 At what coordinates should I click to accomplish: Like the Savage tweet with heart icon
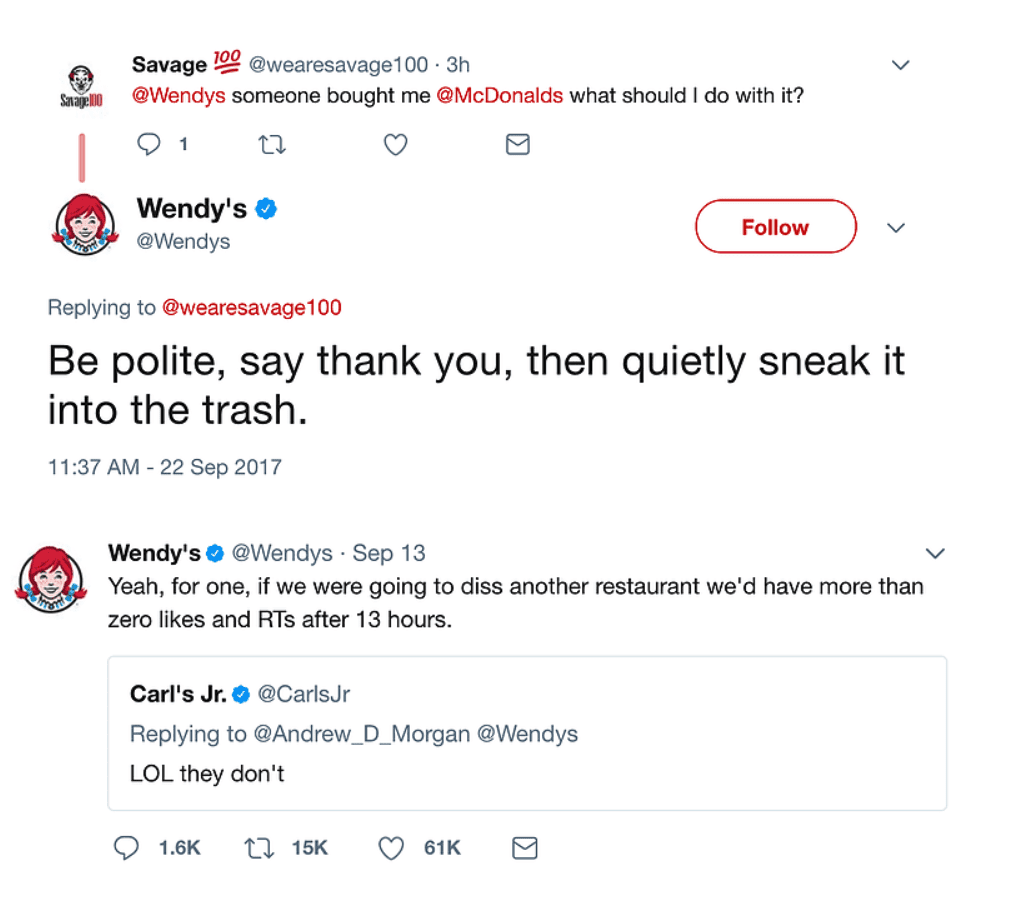(x=395, y=144)
